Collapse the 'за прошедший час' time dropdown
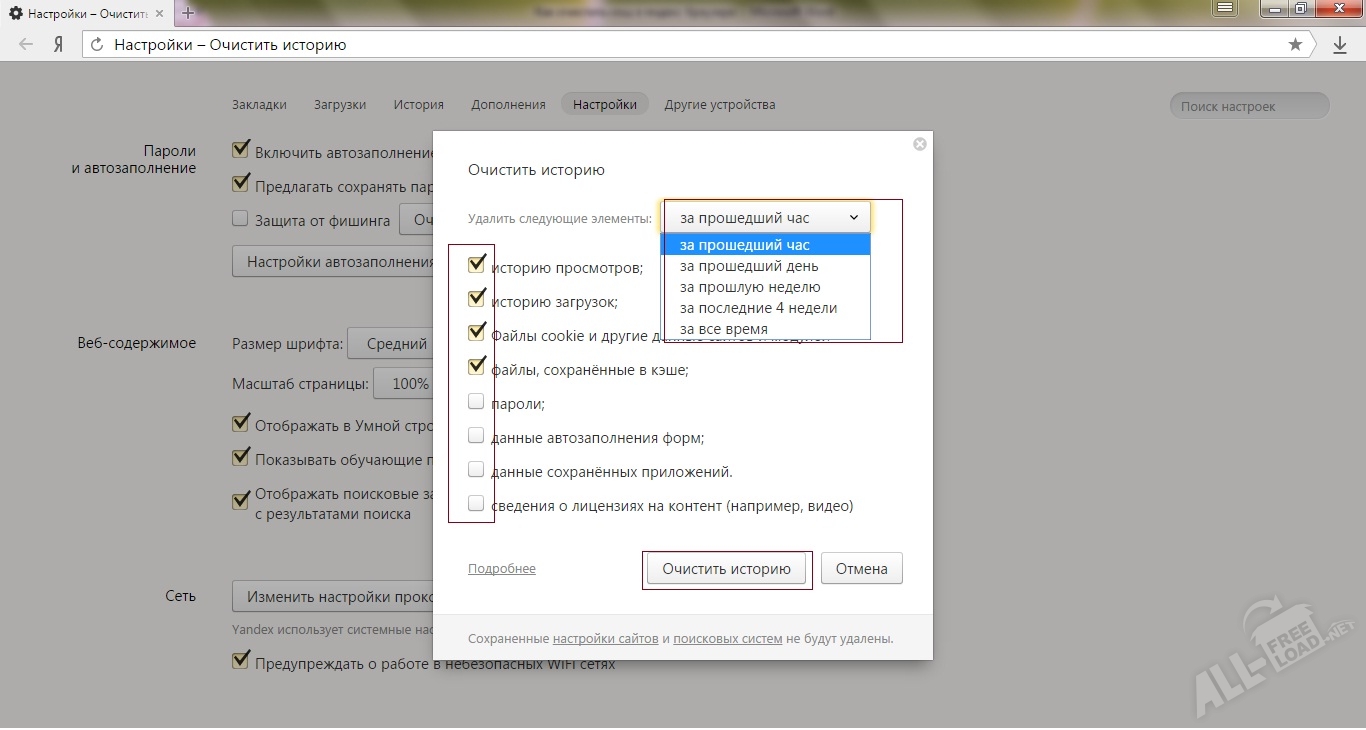 pyautogui.click(x=766, y=218)
